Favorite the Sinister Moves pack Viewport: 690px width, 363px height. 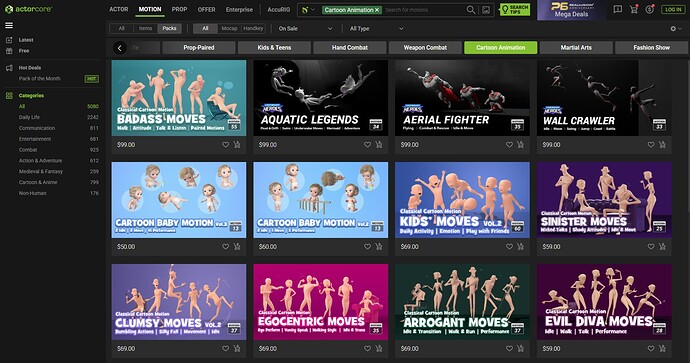(651, 247)
